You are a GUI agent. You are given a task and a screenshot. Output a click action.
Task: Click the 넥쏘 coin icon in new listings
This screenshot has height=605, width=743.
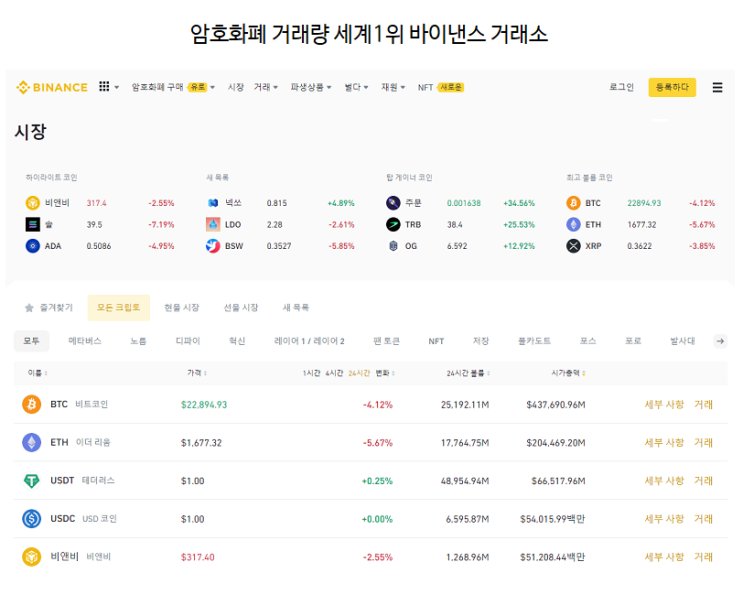click(213, 203)
